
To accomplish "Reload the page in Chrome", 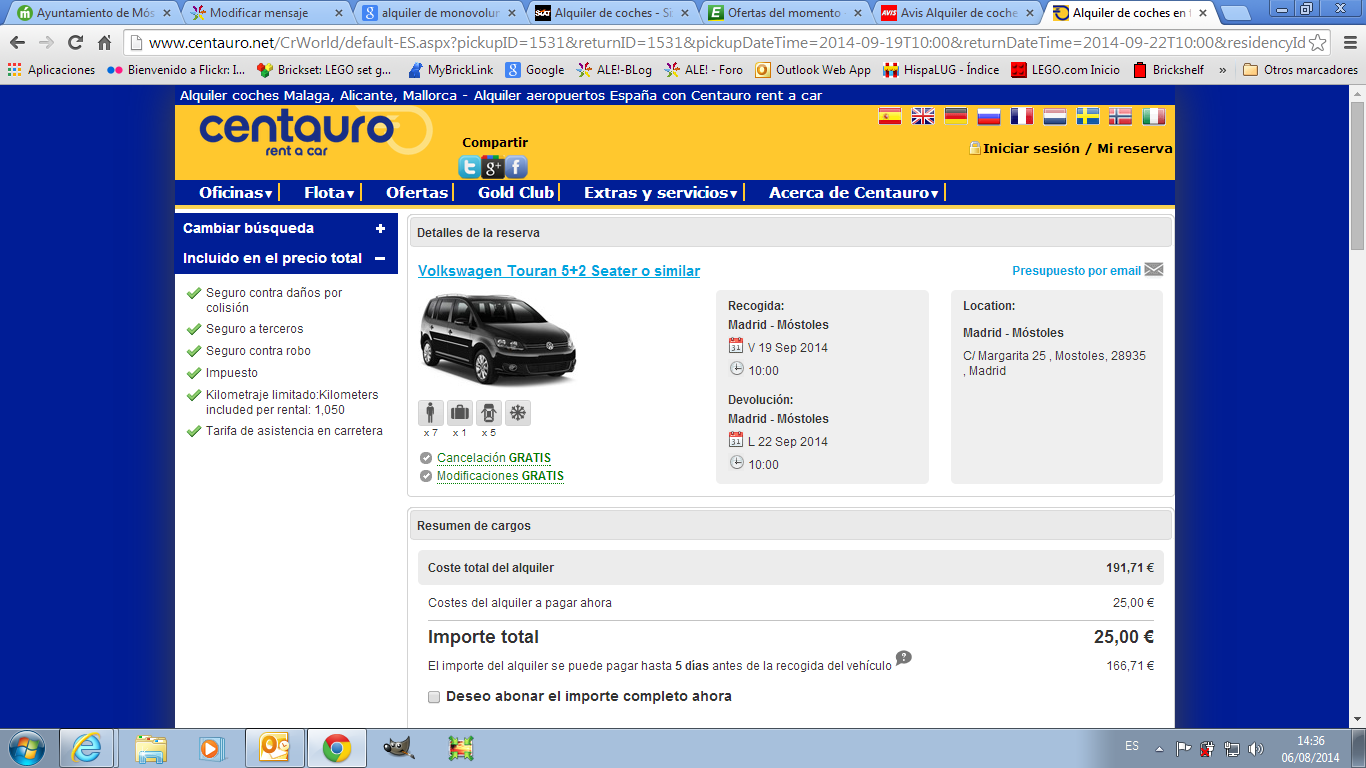I will coord(75,43).
